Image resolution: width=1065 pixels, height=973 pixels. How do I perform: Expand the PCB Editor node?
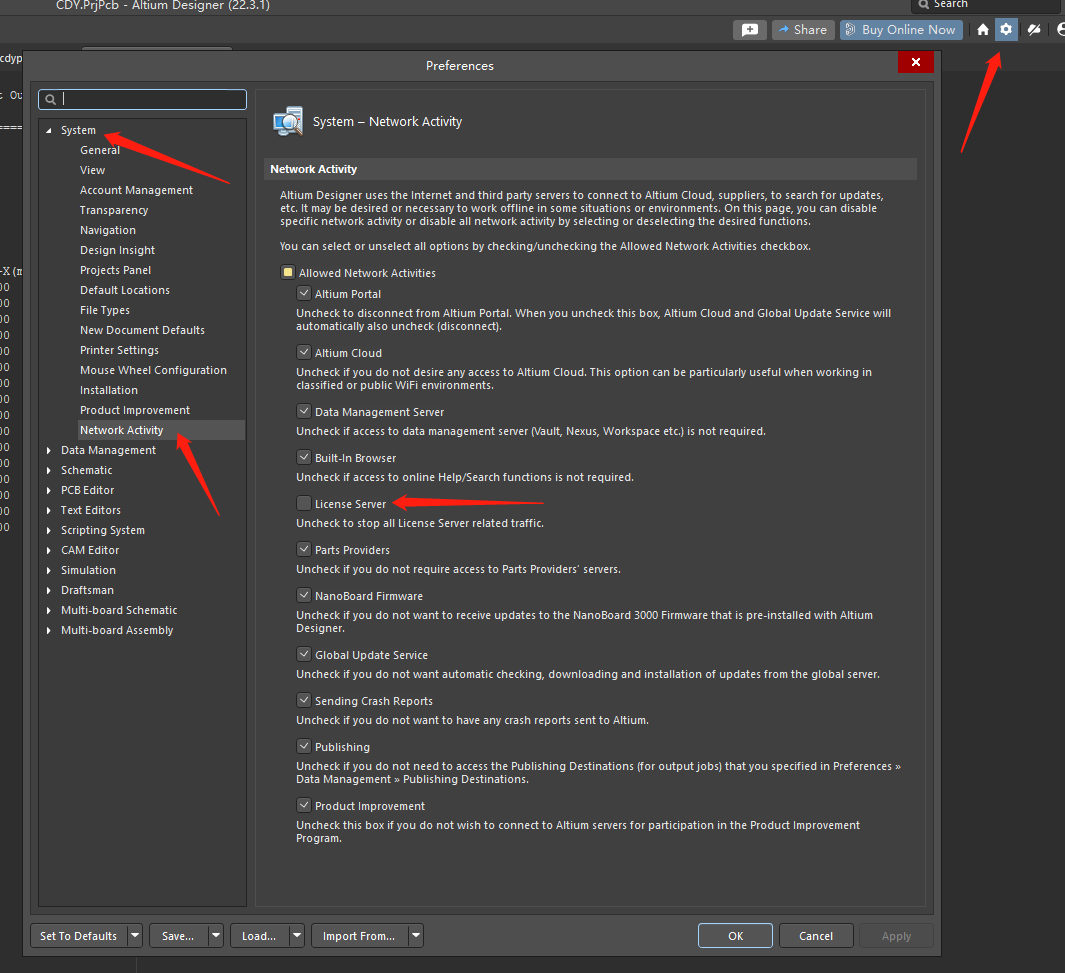click(x=49, y=490)
